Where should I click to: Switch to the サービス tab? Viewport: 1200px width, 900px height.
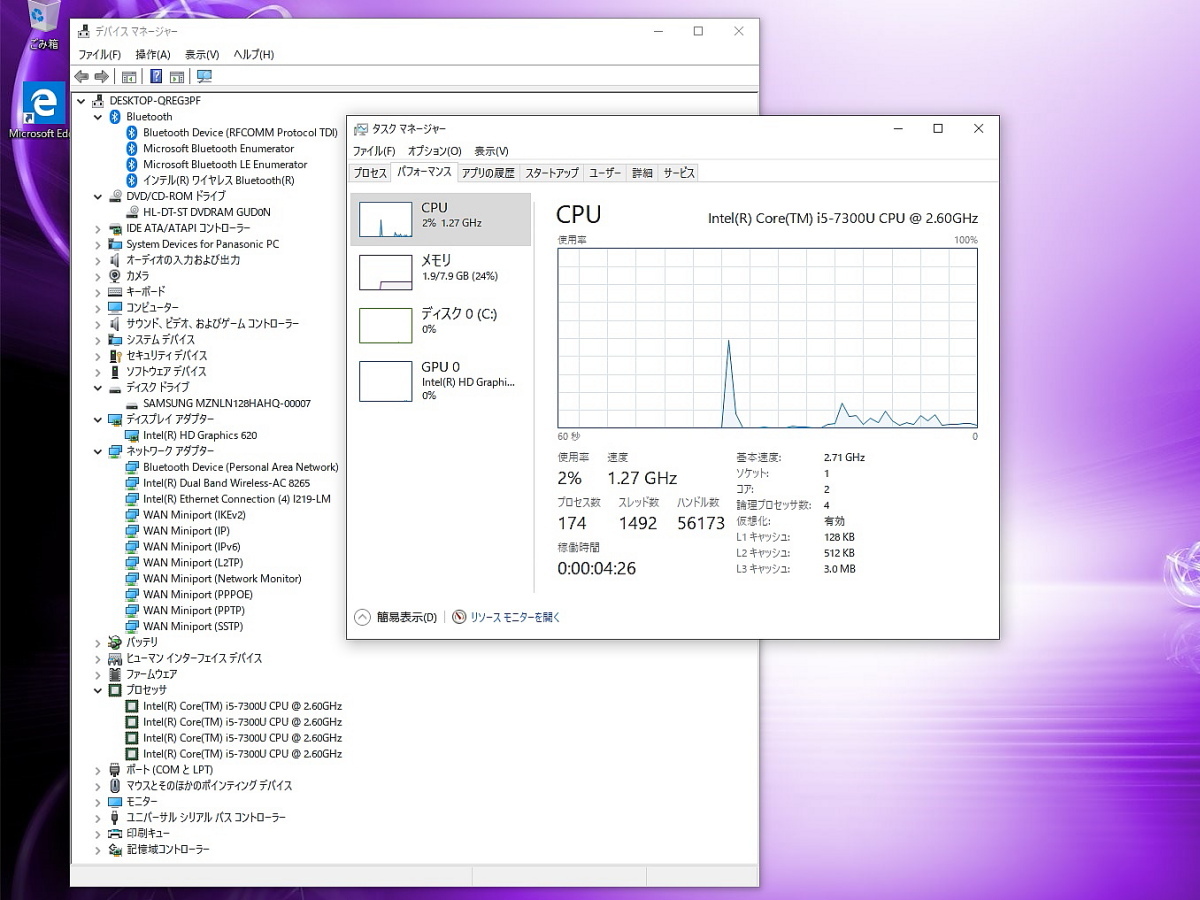[x=678, y=173]
